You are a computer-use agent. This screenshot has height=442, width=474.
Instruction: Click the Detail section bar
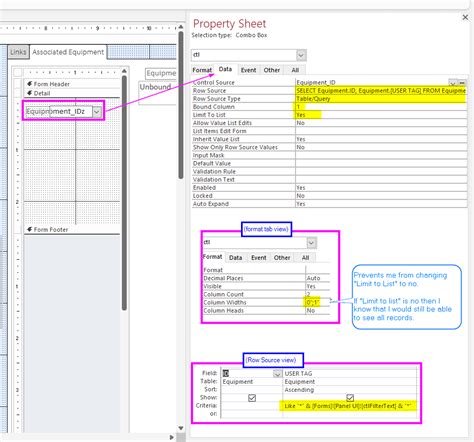72,93
